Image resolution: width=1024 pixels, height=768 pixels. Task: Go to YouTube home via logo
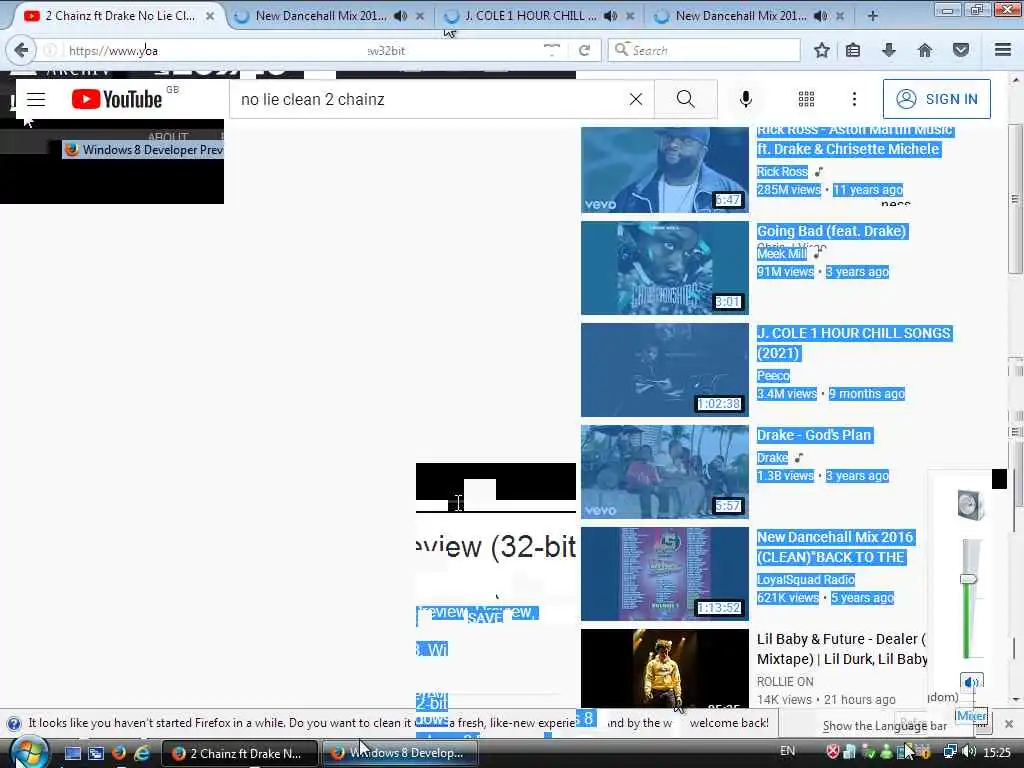click(117, 99)
